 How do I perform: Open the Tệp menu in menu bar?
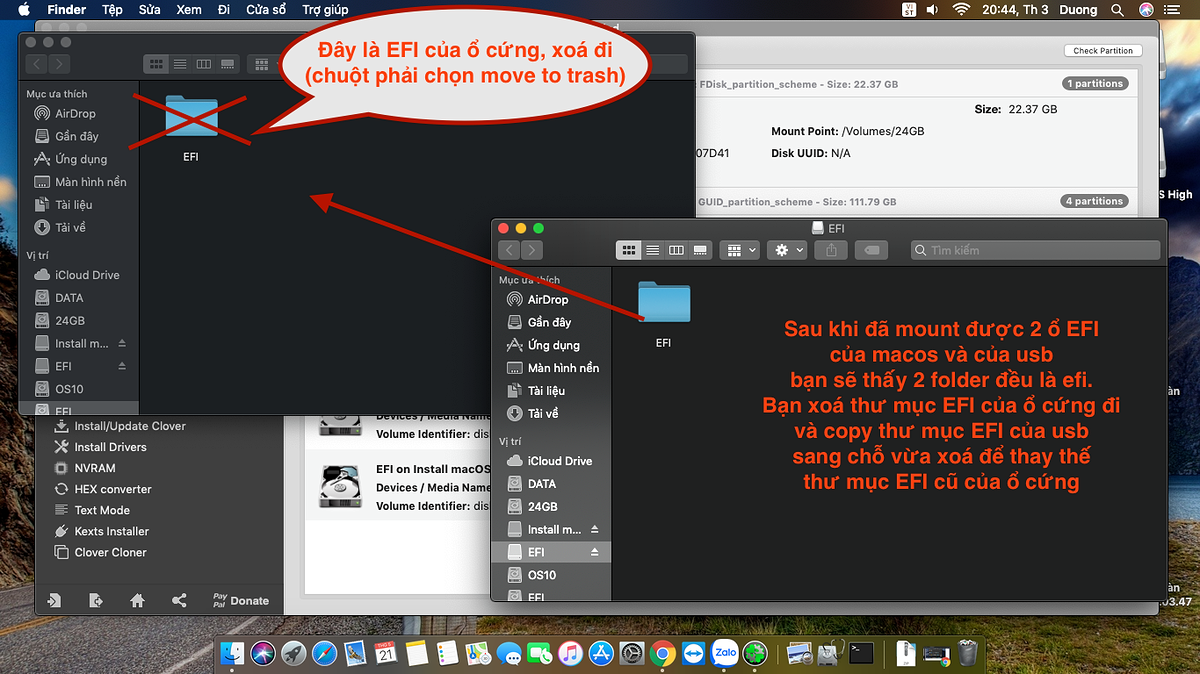tap(112, 9)
